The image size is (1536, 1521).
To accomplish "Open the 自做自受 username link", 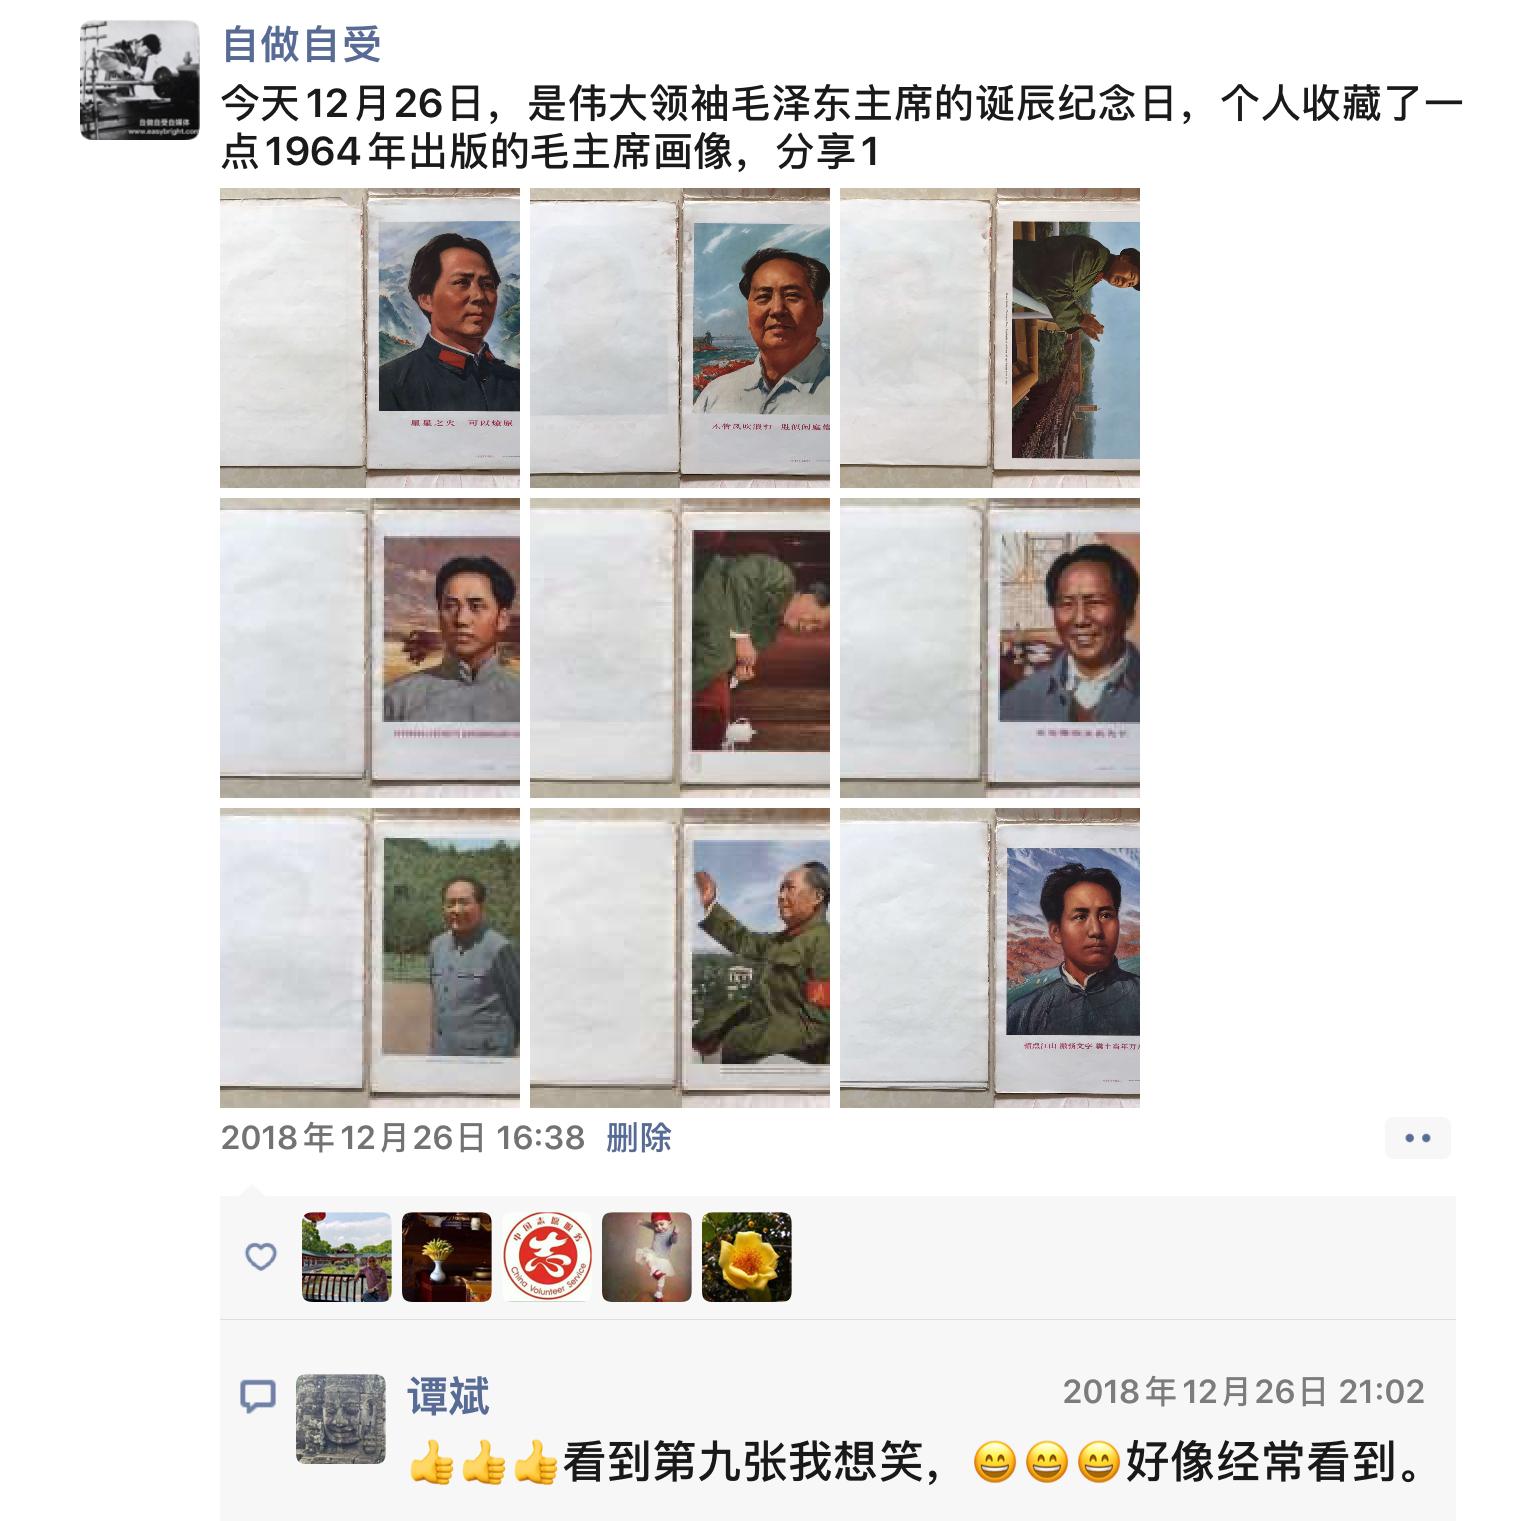I will point(302,45).
